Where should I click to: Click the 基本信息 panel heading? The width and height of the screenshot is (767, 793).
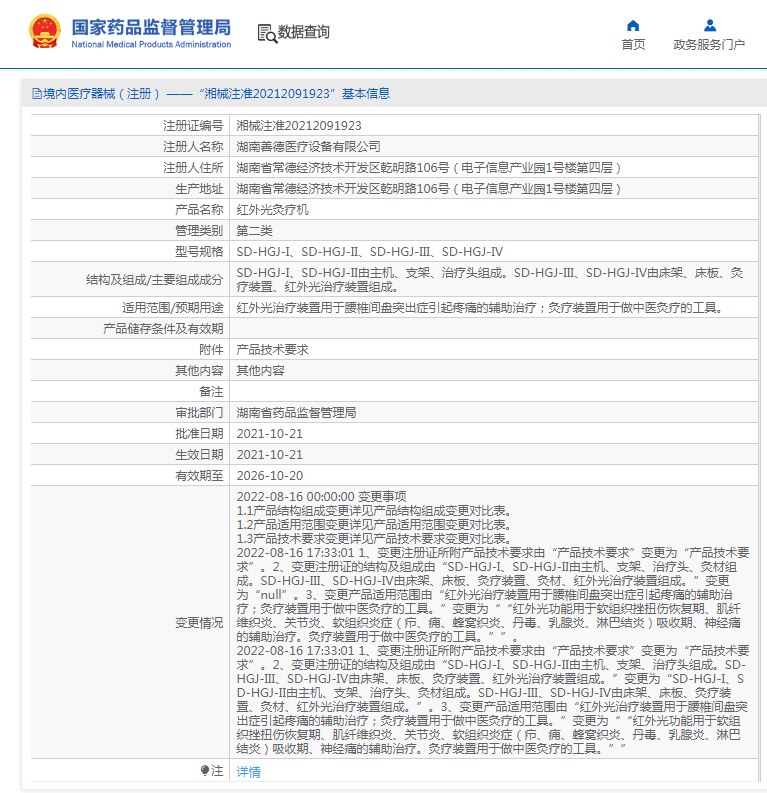(366, 94)
